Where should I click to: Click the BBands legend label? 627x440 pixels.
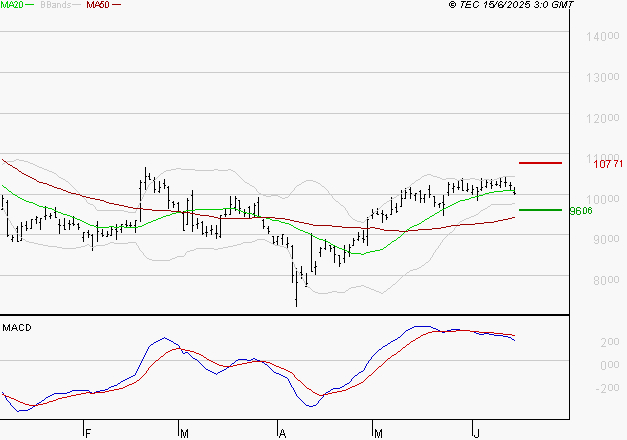(x=56, y=5)
